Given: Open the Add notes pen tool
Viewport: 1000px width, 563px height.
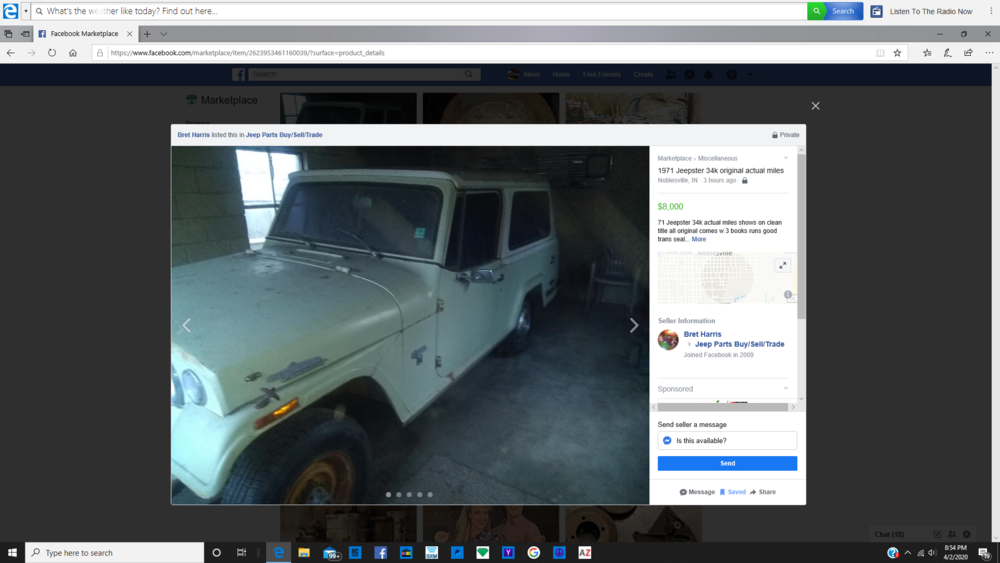Looking at the screenshot, I should [x=948, y=53].
